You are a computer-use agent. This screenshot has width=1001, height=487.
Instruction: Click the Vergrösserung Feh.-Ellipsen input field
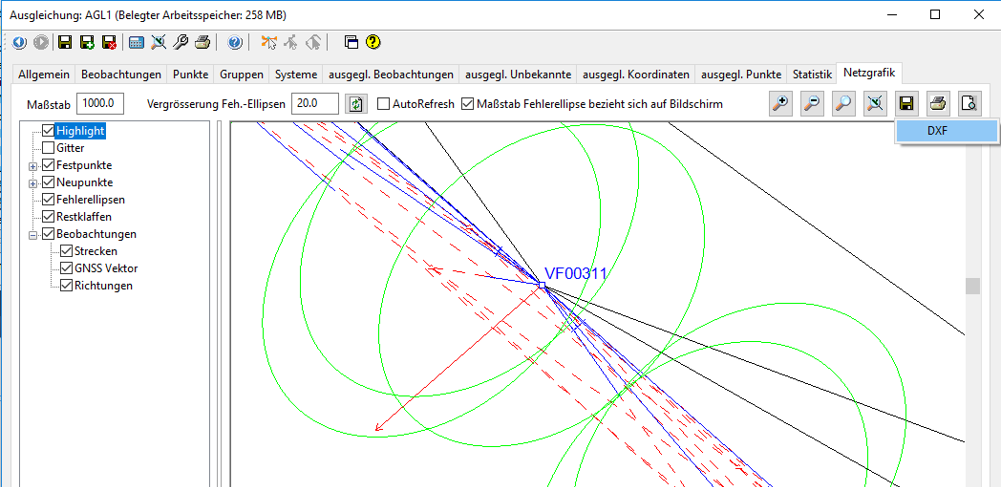[315, 104]
